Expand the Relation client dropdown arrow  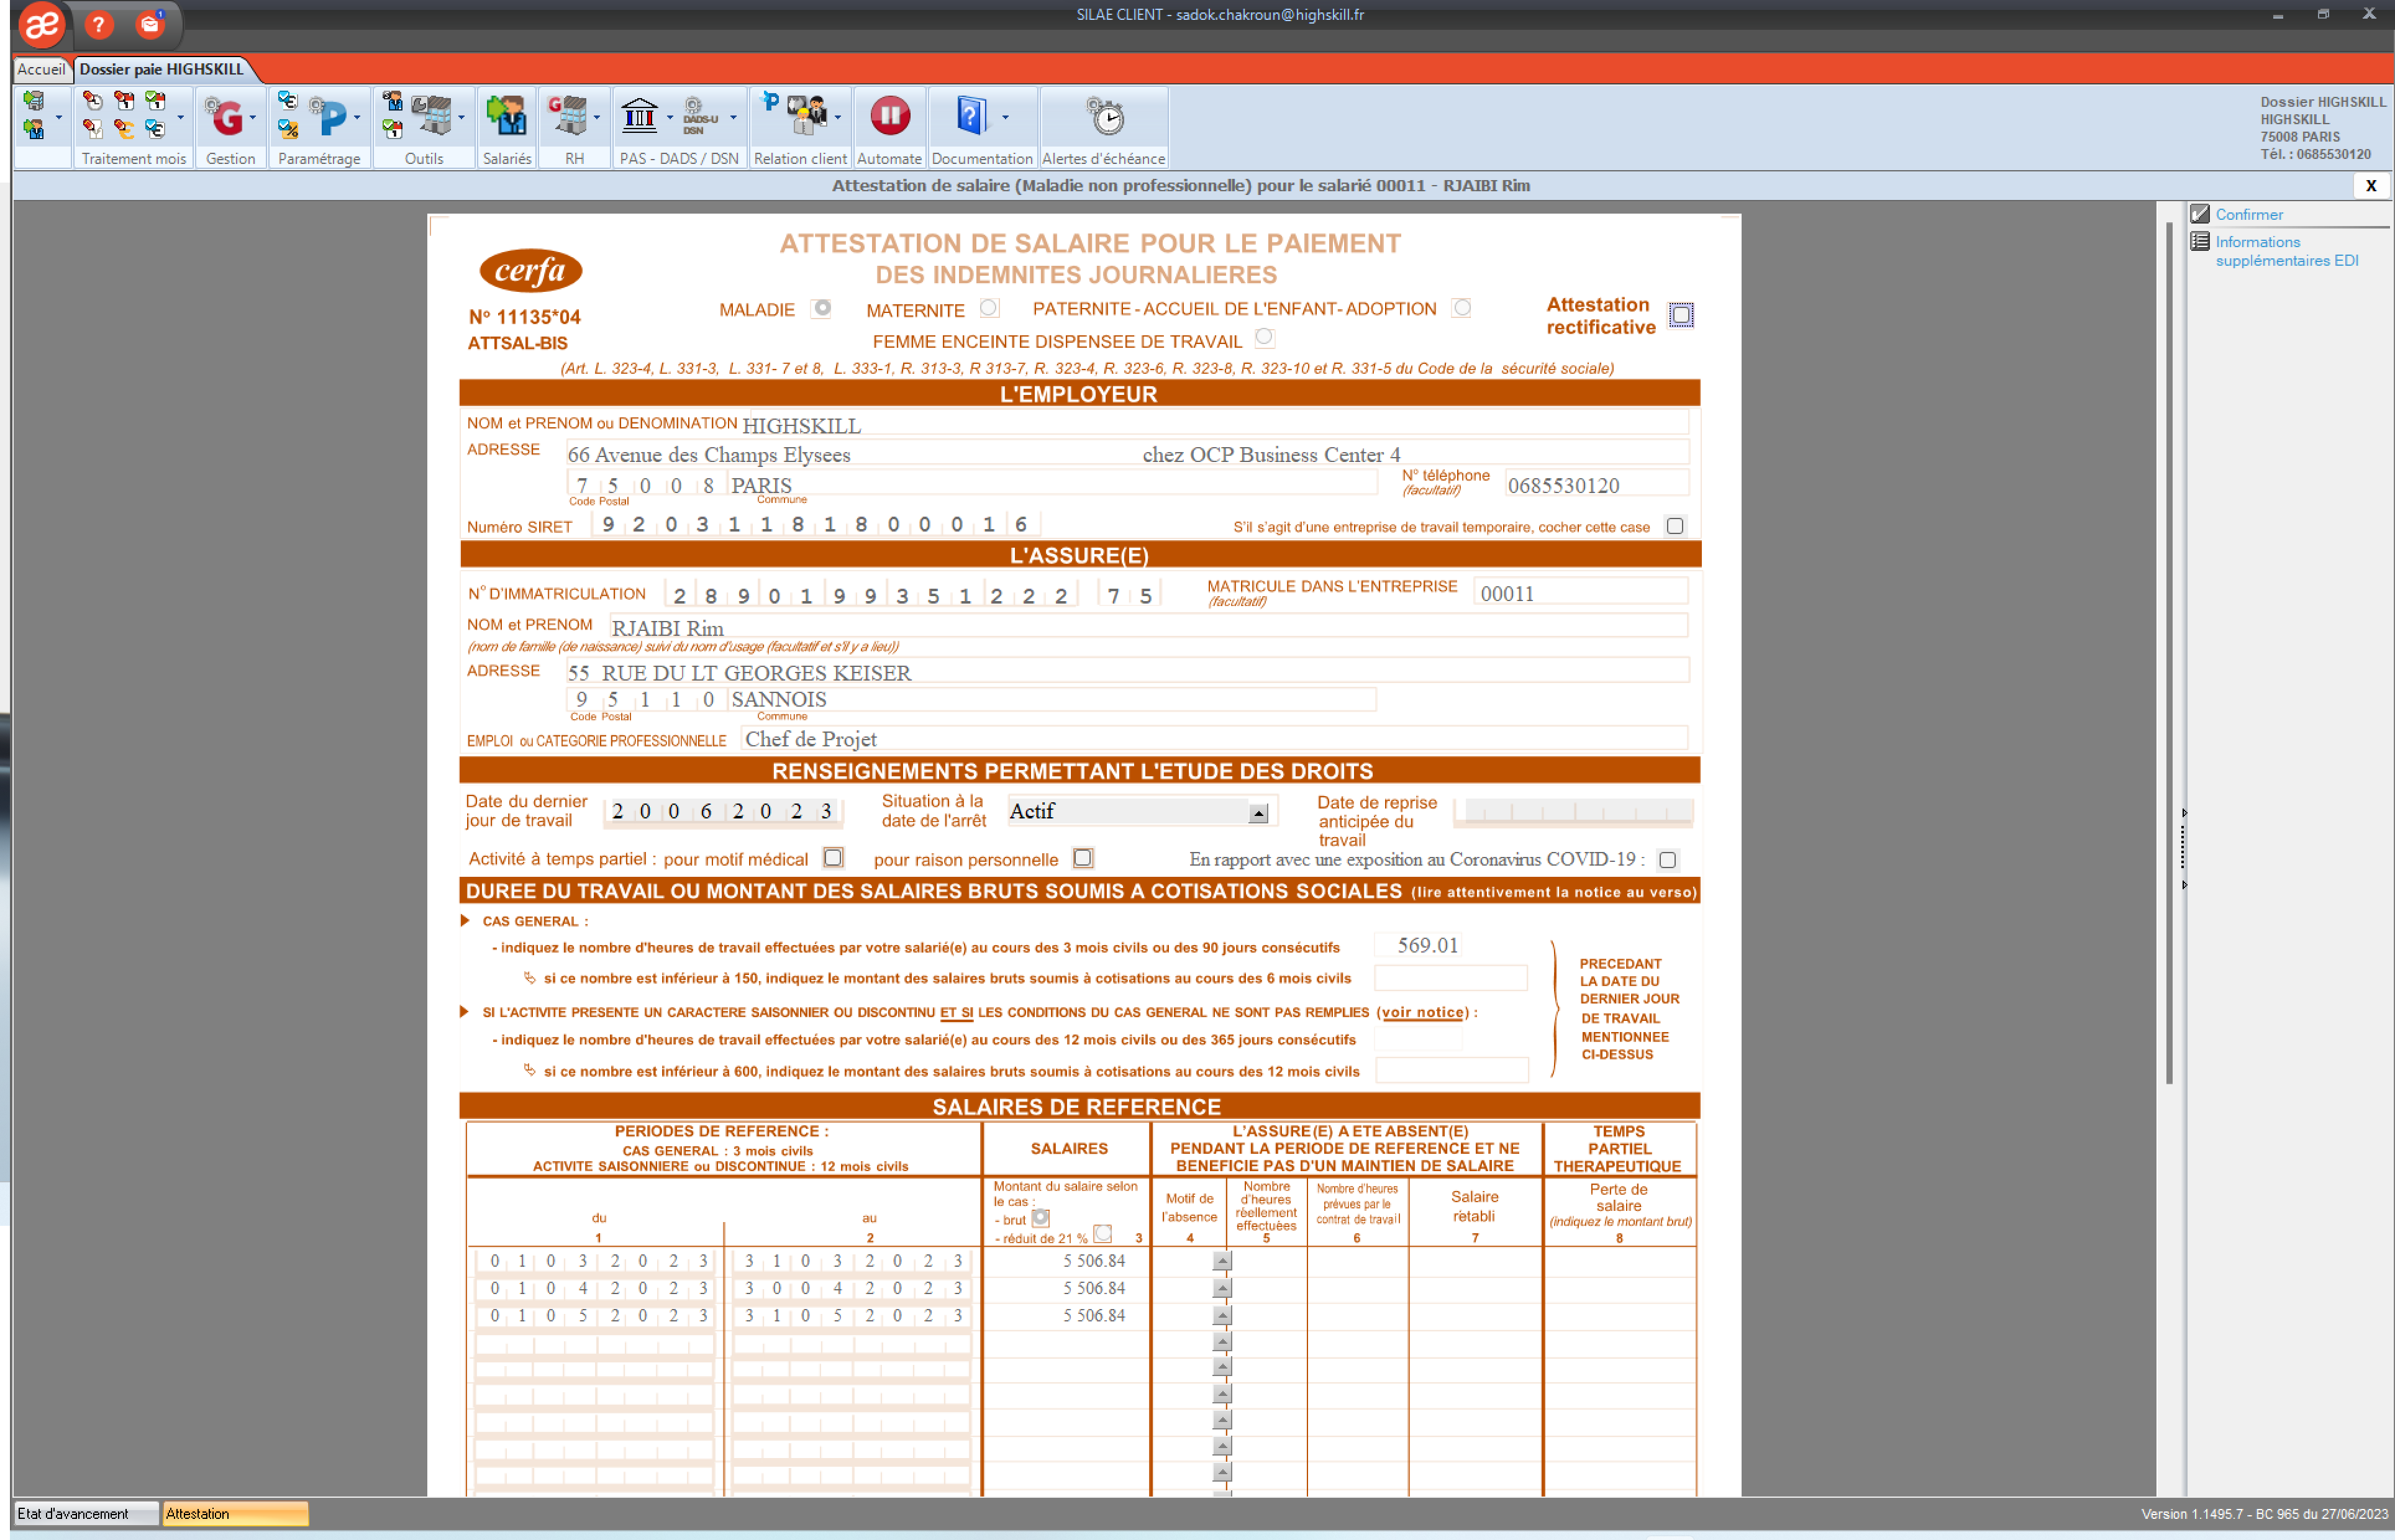click(x=838, y=118)
